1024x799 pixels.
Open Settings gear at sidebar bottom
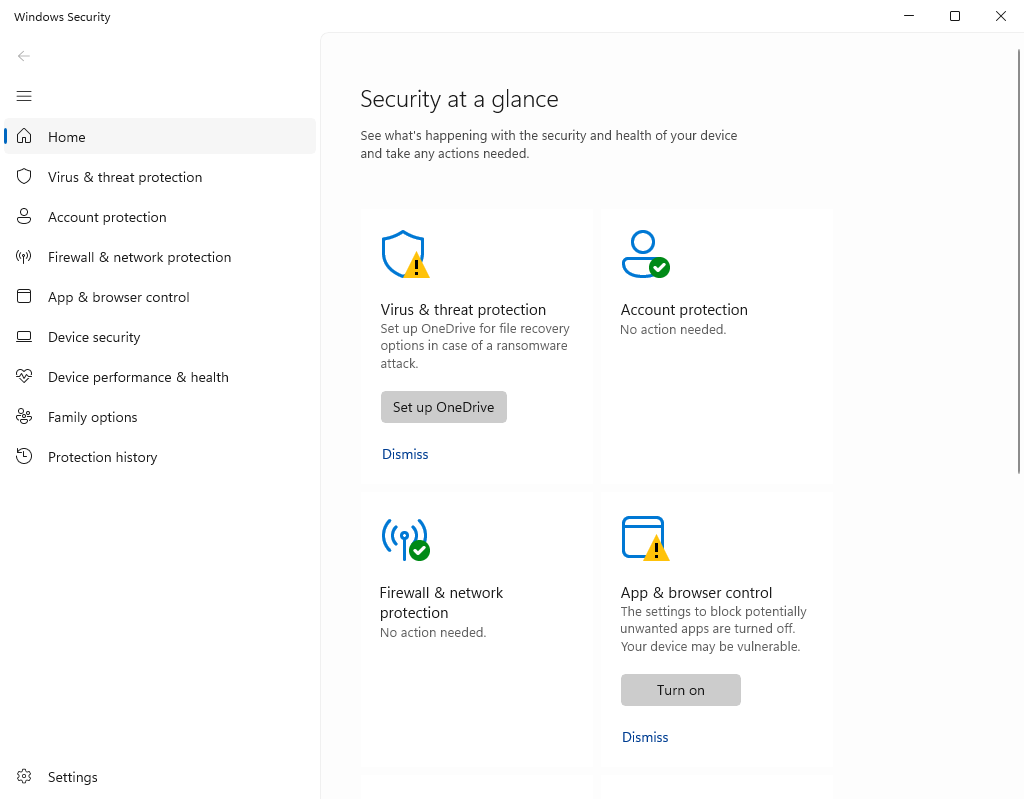coord(25,777)
